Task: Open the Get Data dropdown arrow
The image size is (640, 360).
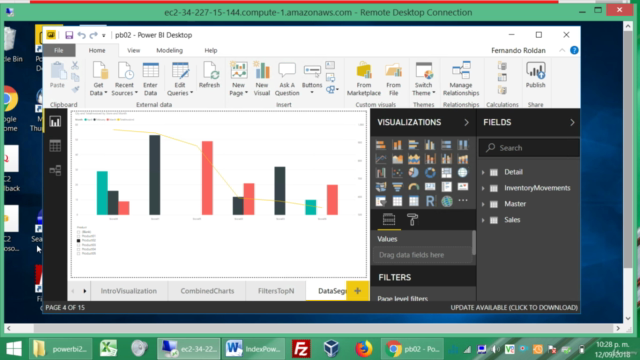Action: [x=105, y=93]
